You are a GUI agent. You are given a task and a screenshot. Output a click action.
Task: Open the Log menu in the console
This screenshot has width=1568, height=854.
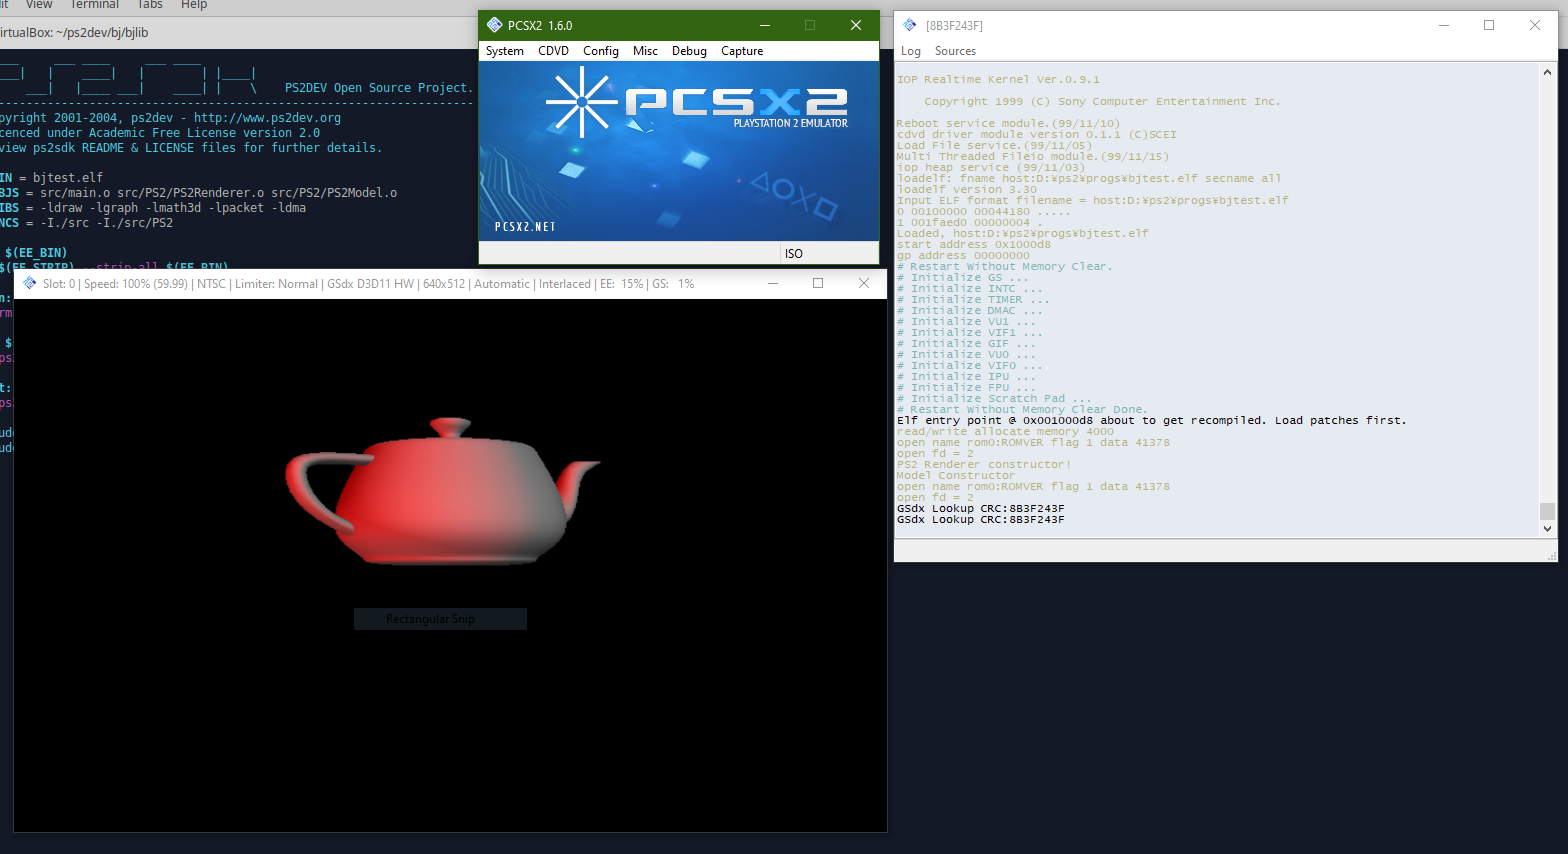point(911,51)
